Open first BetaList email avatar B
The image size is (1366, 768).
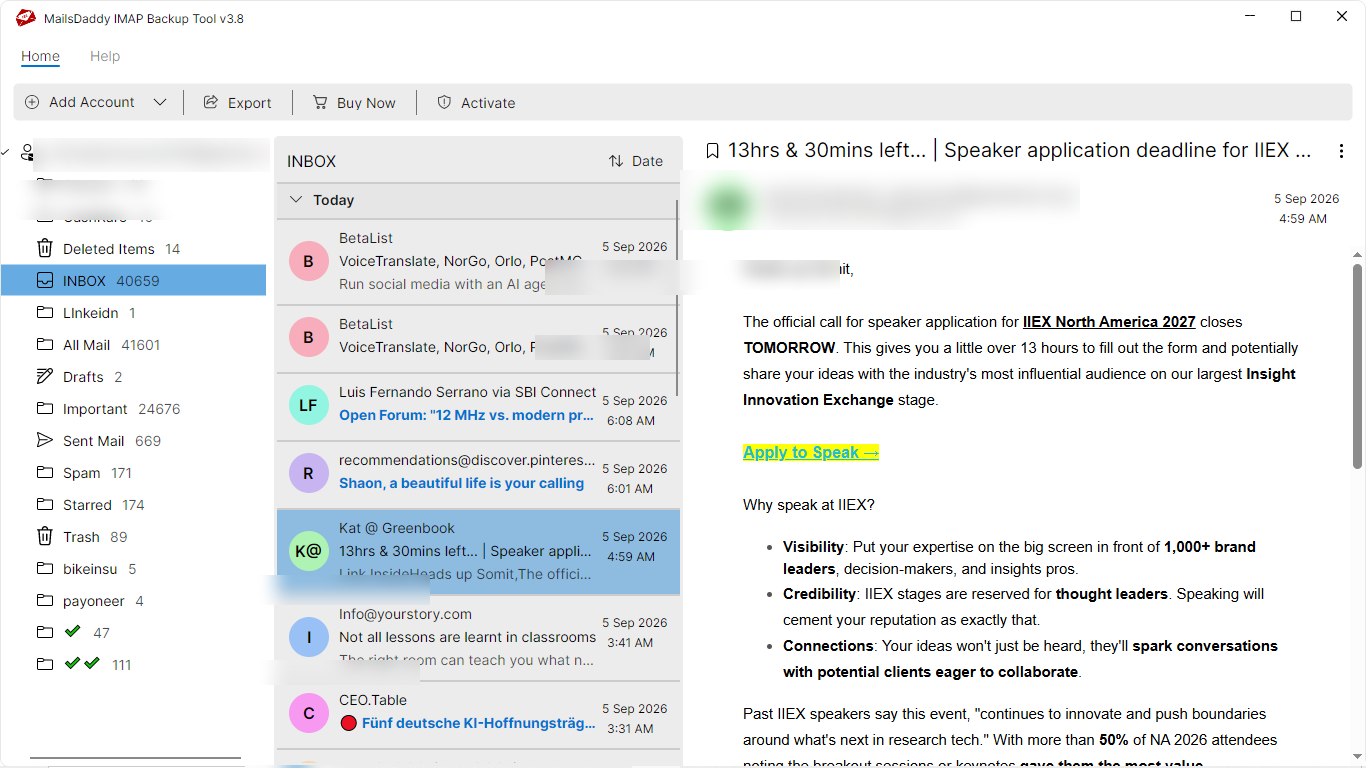coord(308,262)
